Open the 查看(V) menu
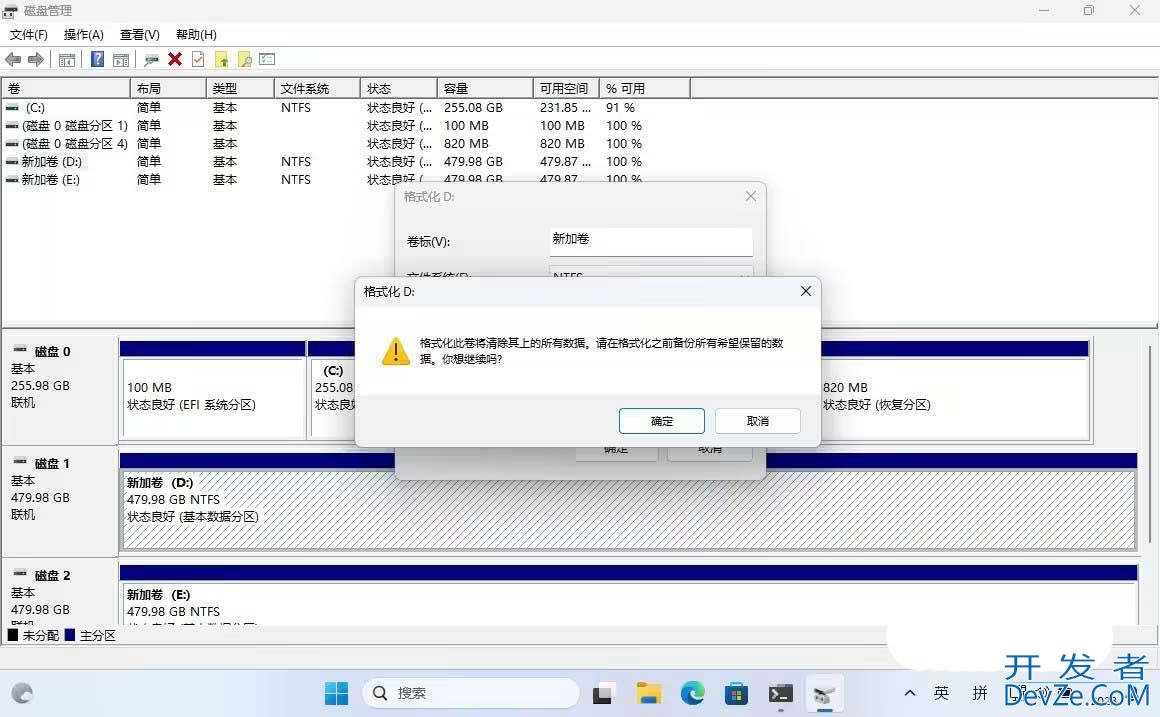Viewport: 1160px width, 717px height. tap(140, 35)
